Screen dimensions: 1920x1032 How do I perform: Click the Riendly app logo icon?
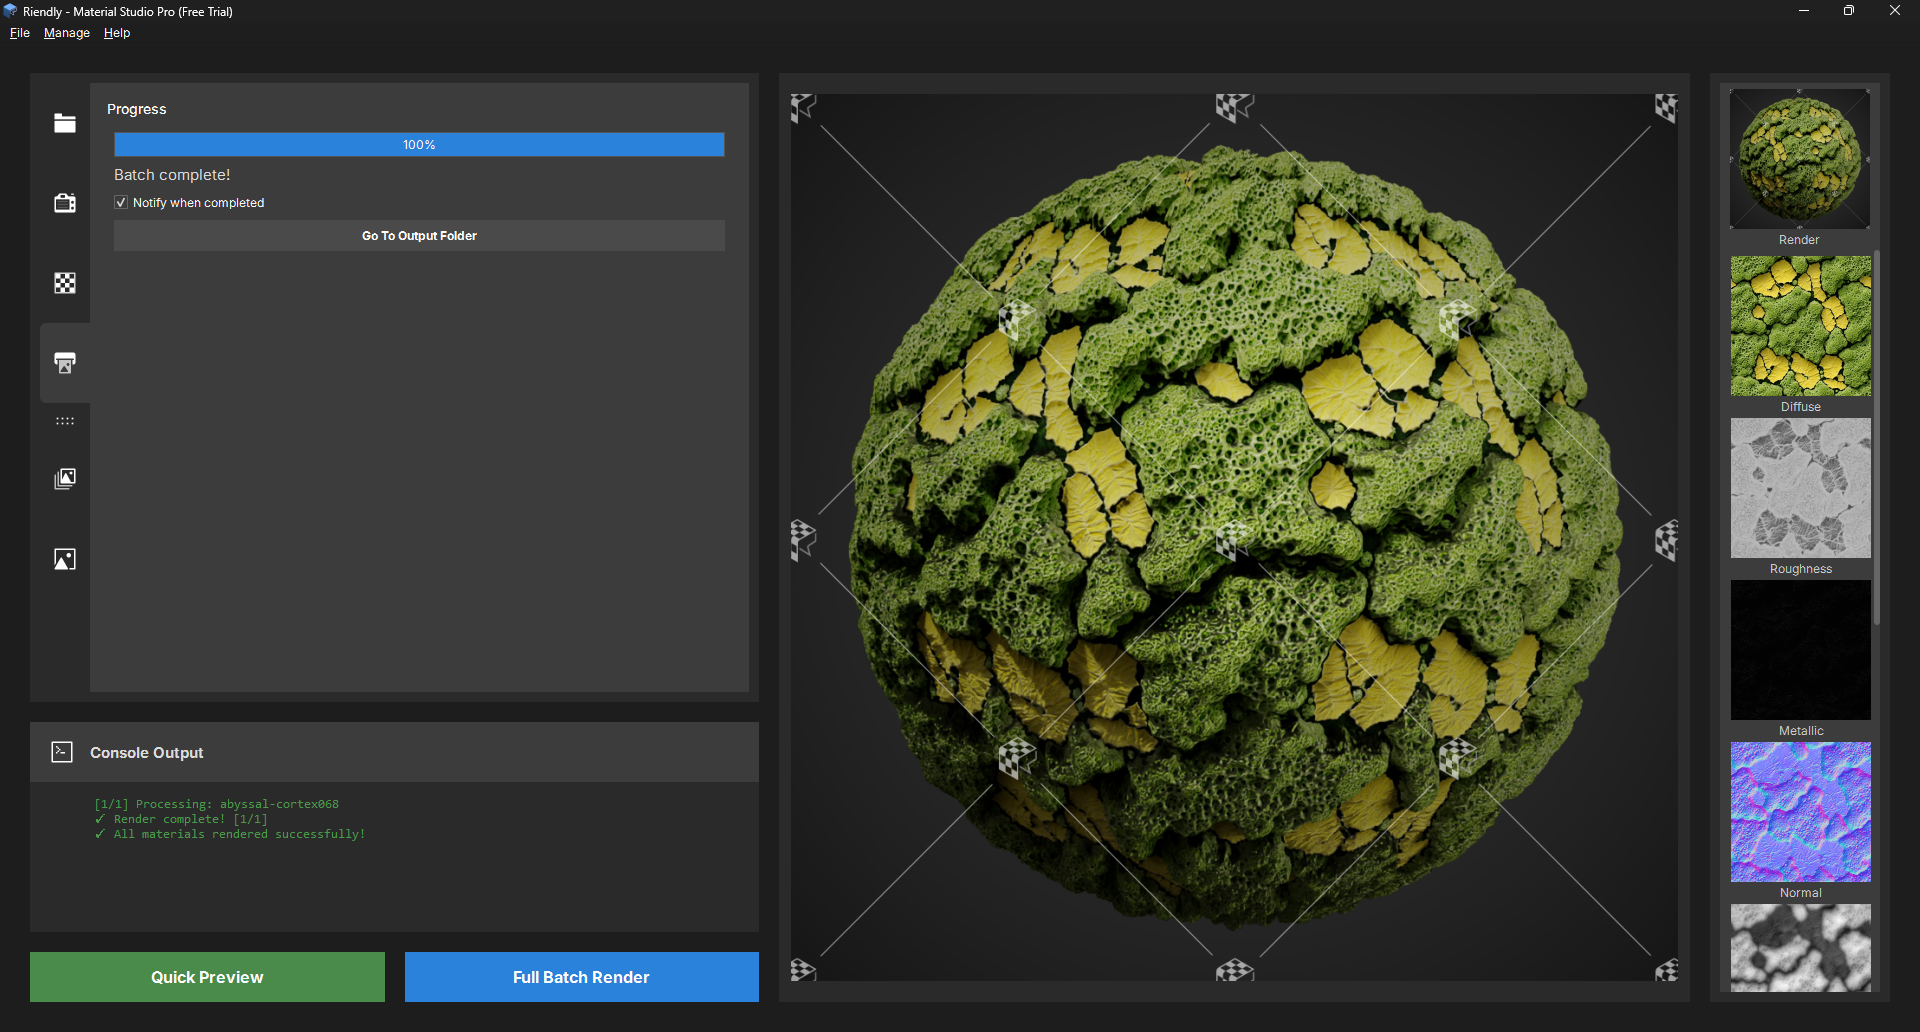click(10, 11)
